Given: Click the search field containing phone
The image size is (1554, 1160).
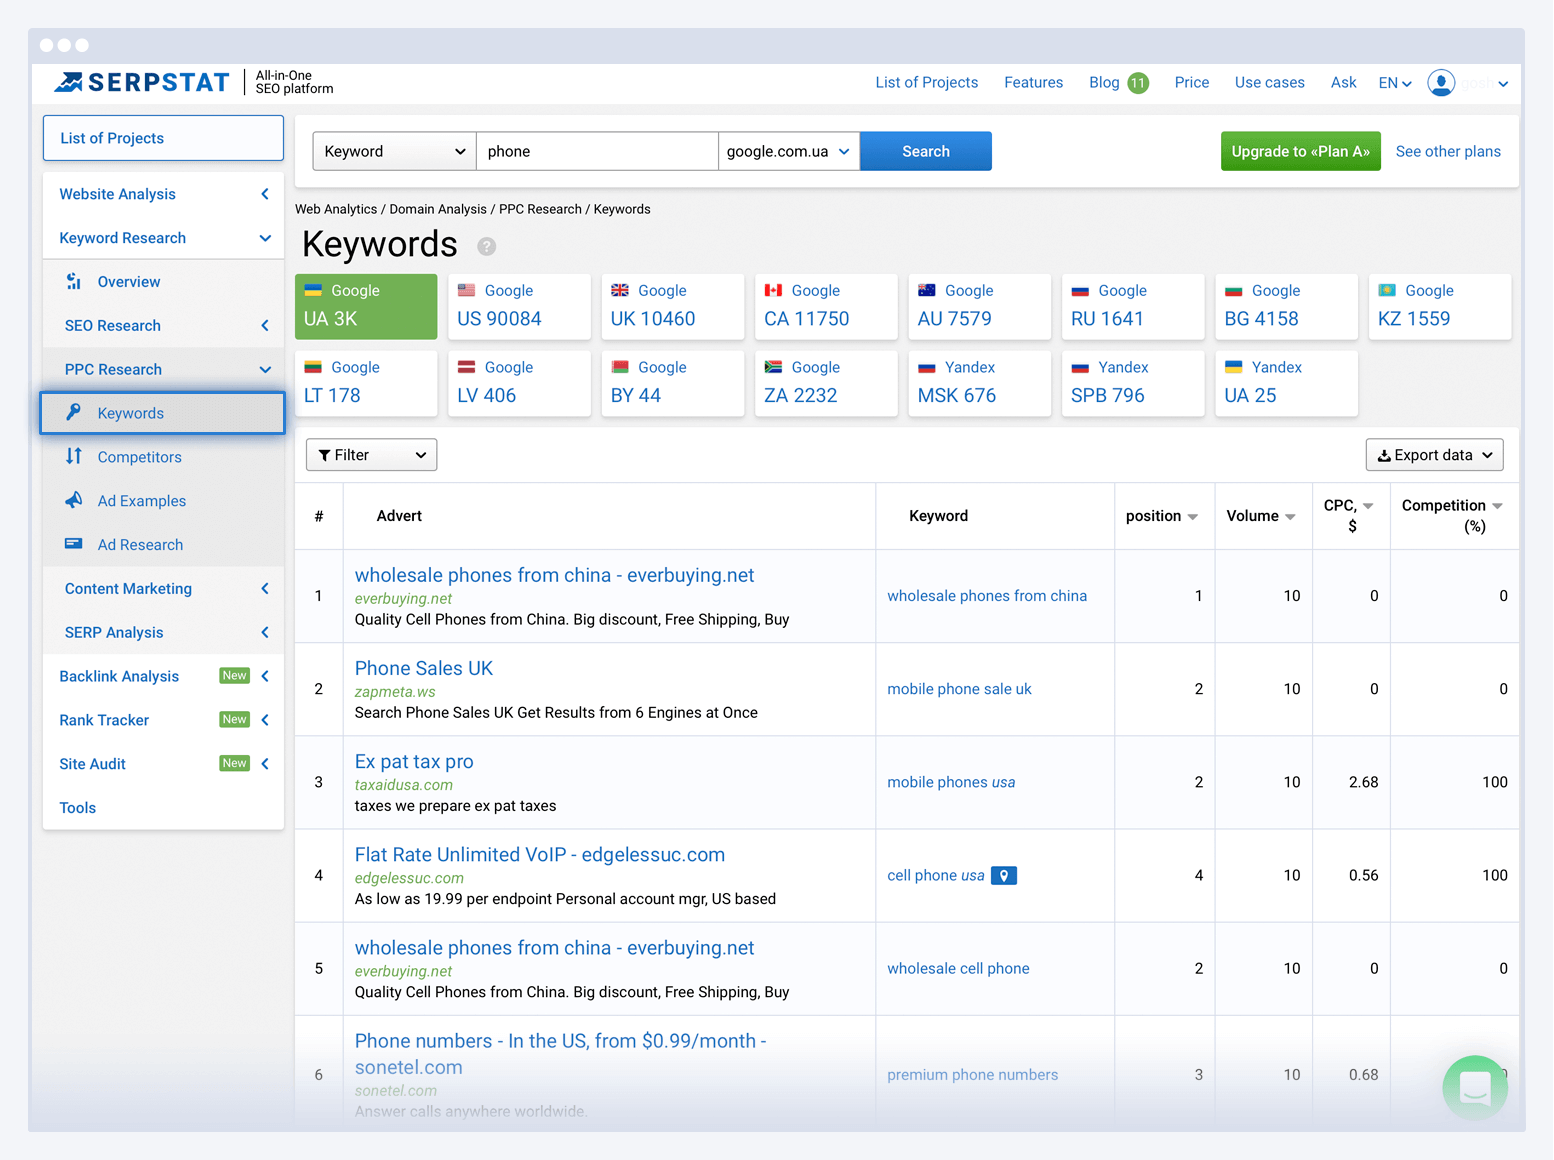Looking at the screenshot, I should [596, 152].
